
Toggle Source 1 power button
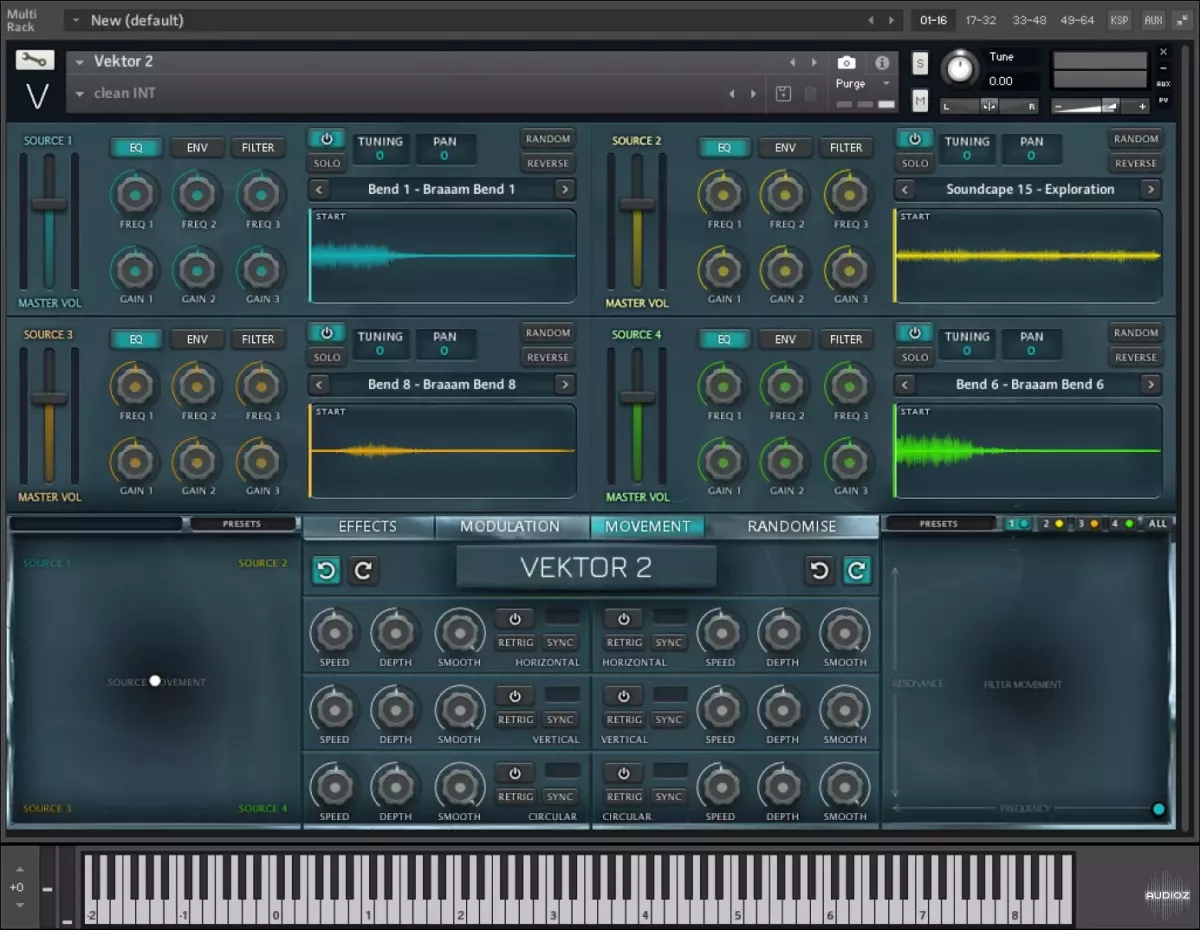click(x=326, y=139)
